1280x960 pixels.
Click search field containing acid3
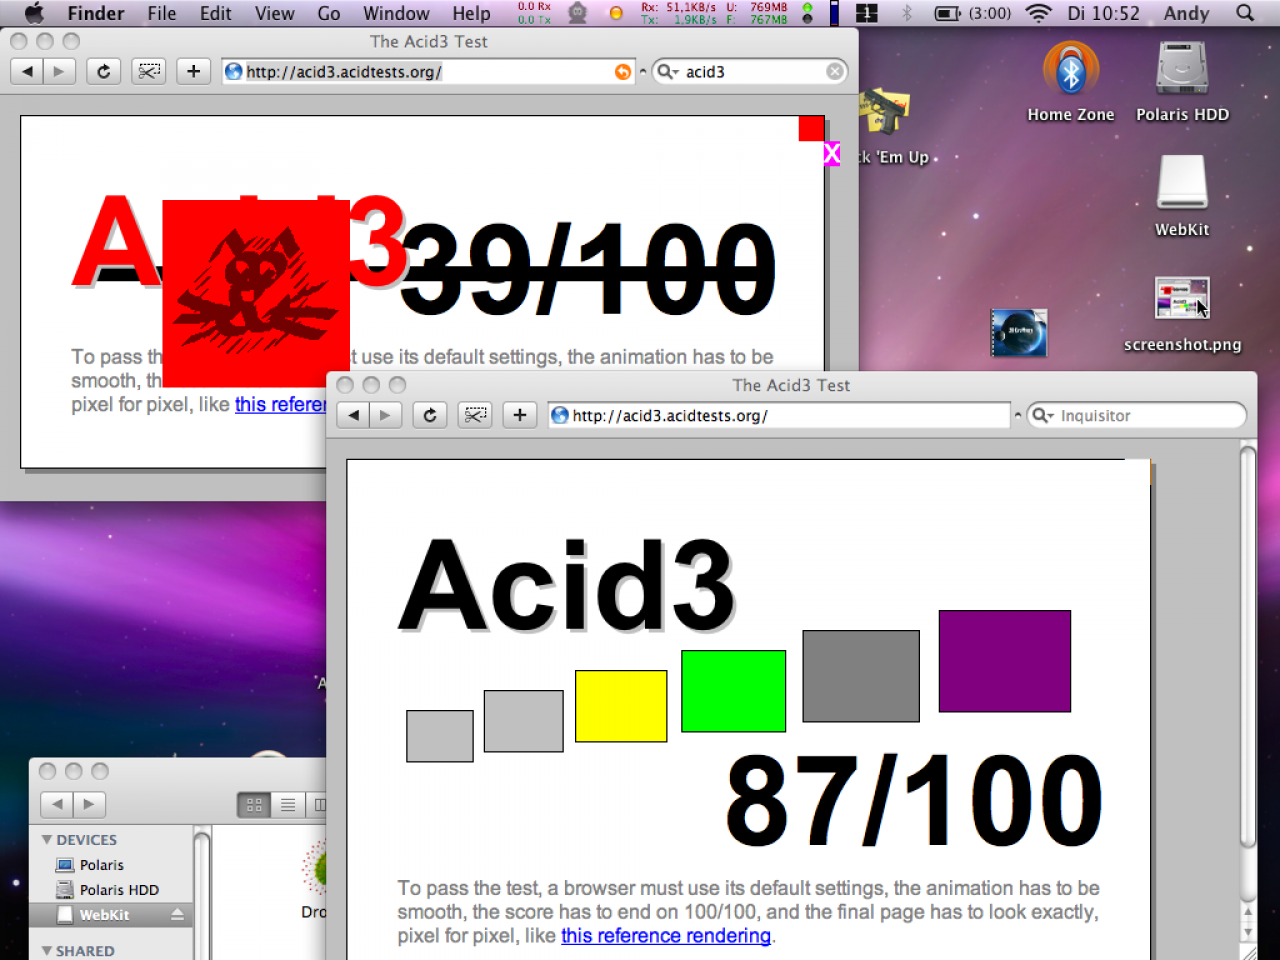pyautogui.click(x=749, y=71)
